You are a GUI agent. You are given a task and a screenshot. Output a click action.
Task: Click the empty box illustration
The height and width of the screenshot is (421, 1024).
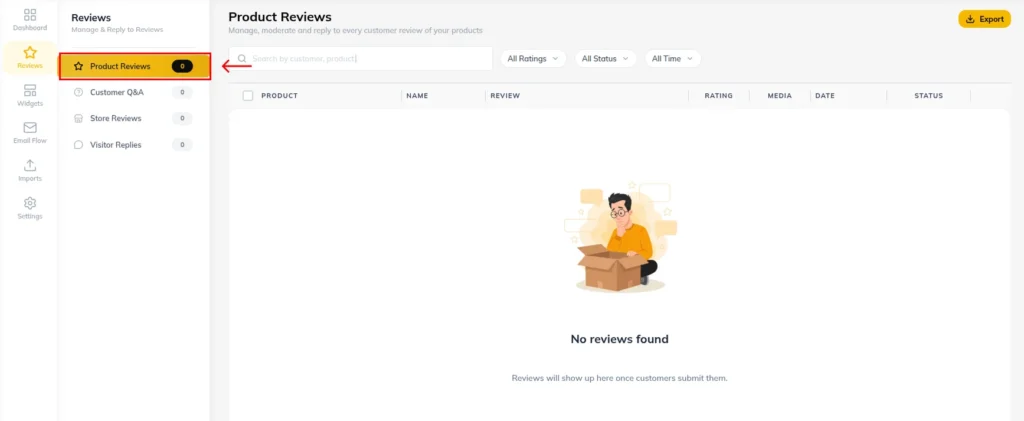[620, 237]
